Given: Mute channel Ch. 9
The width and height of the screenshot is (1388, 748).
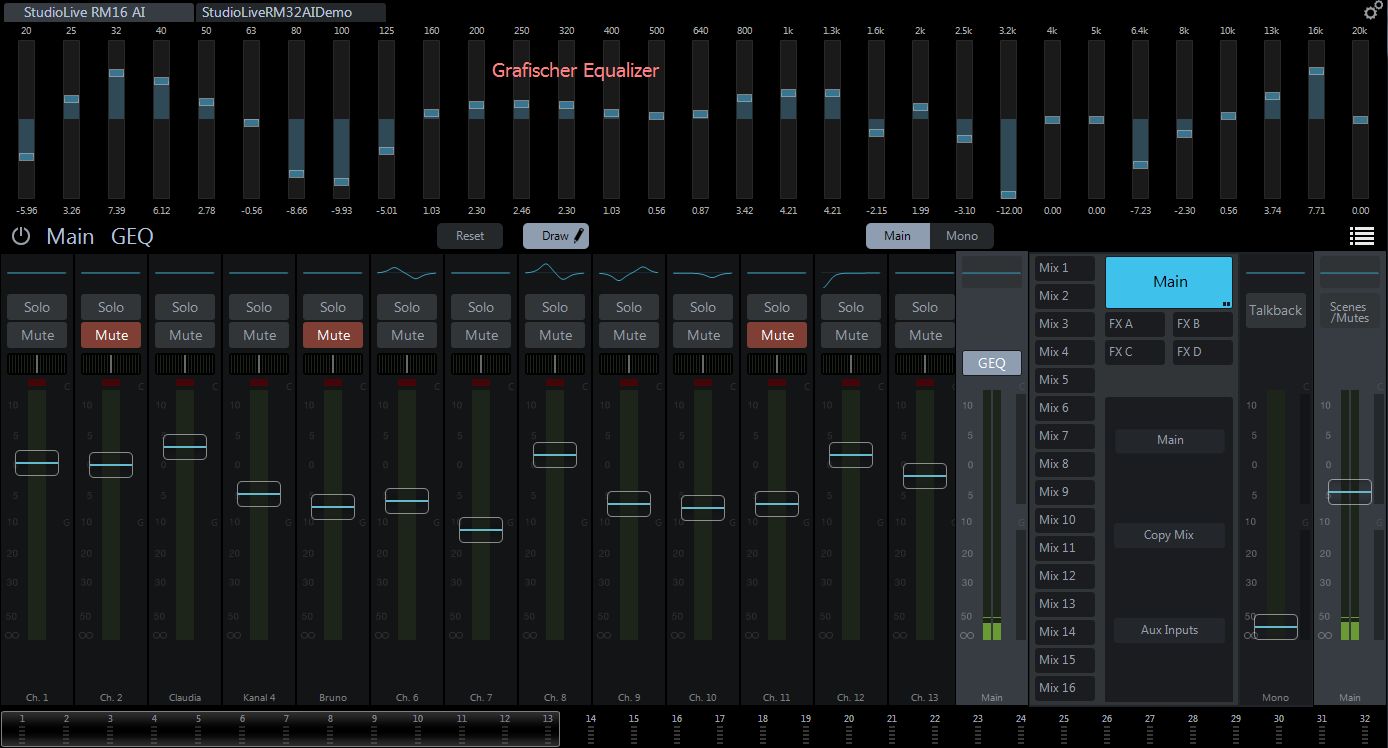Looking at the screenshot, I should 629,335.
